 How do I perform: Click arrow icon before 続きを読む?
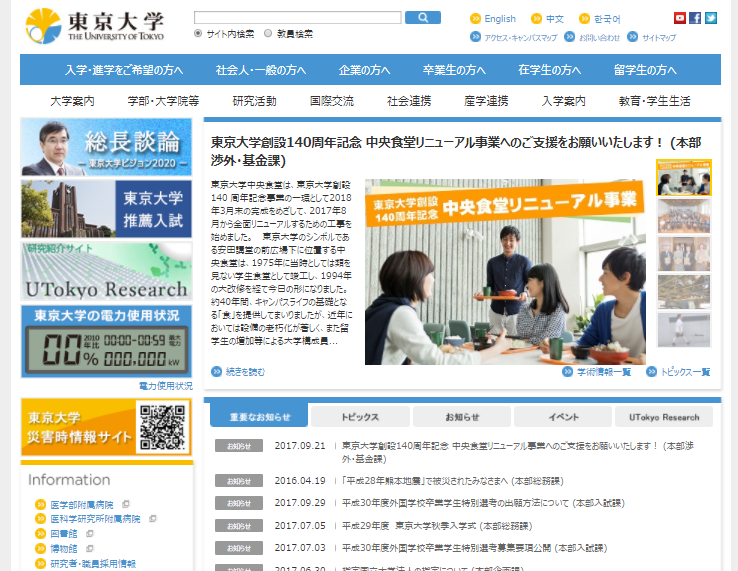[217, 371]
